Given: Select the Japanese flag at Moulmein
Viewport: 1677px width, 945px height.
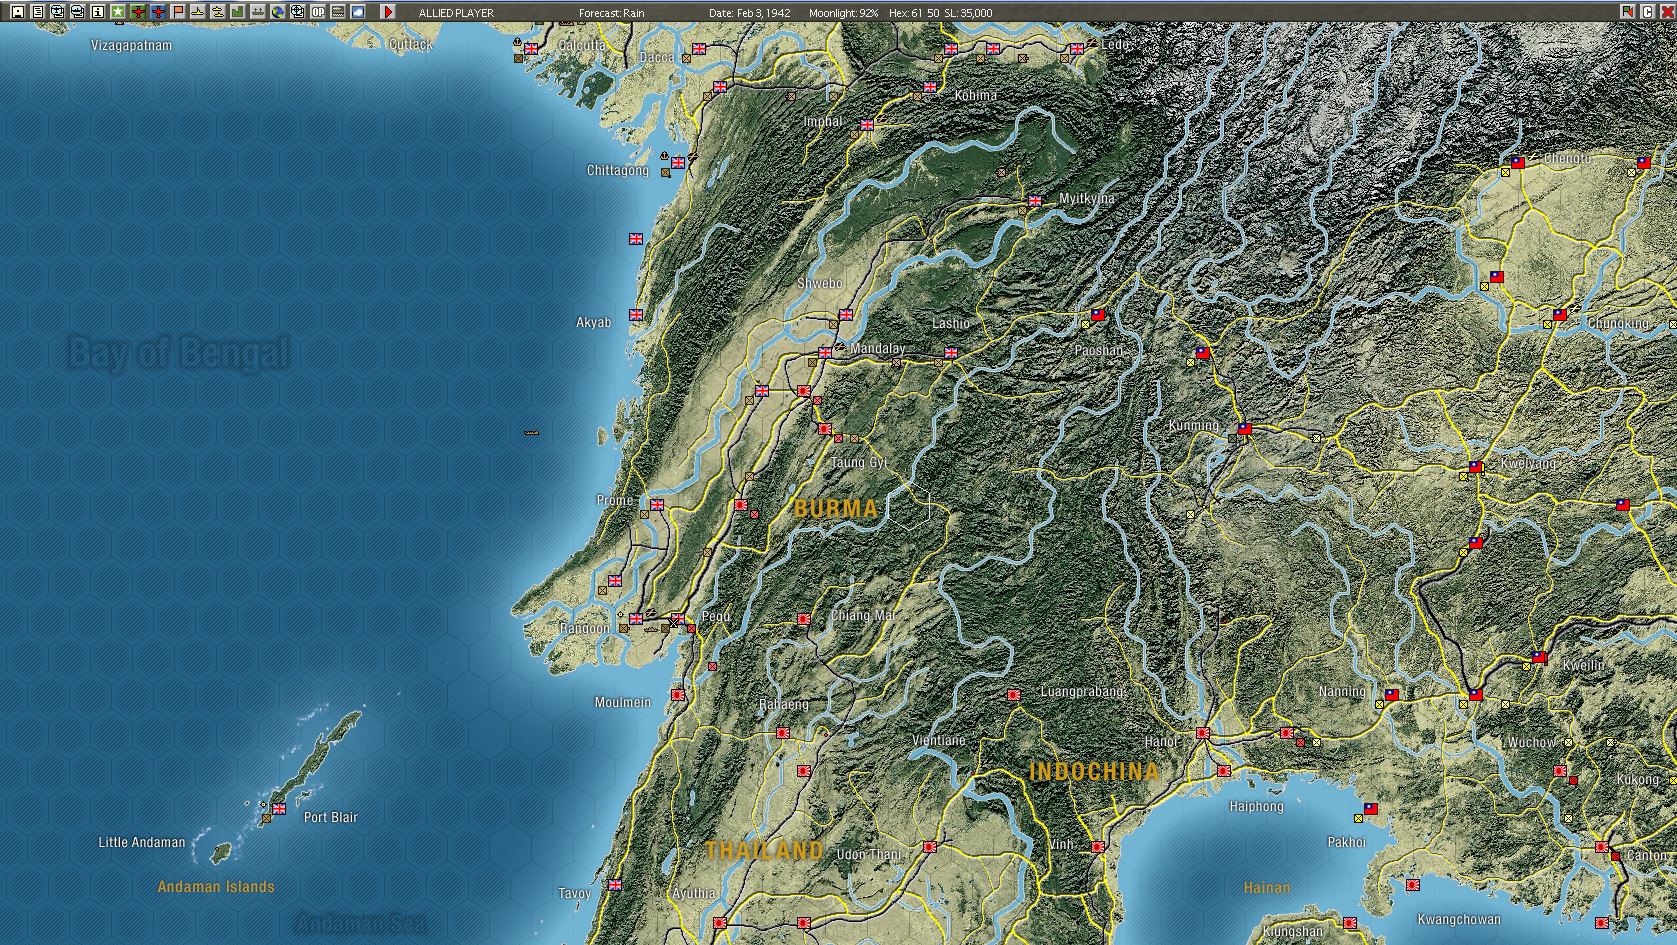Looking at the screenshot, I should coord(678,695).
